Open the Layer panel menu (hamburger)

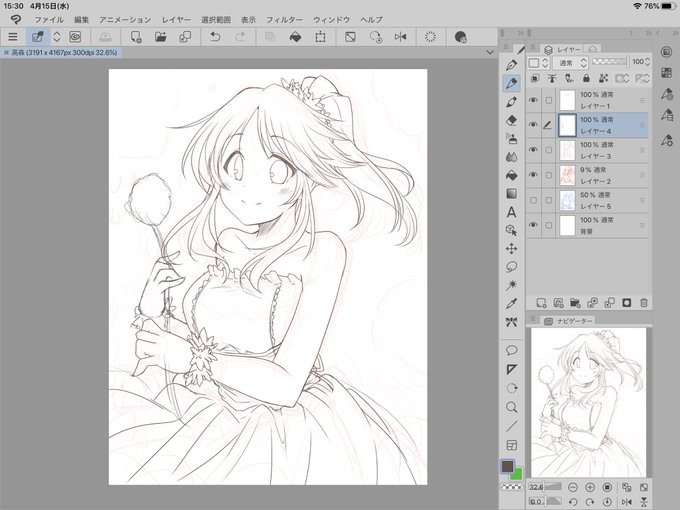pos(533,47)
